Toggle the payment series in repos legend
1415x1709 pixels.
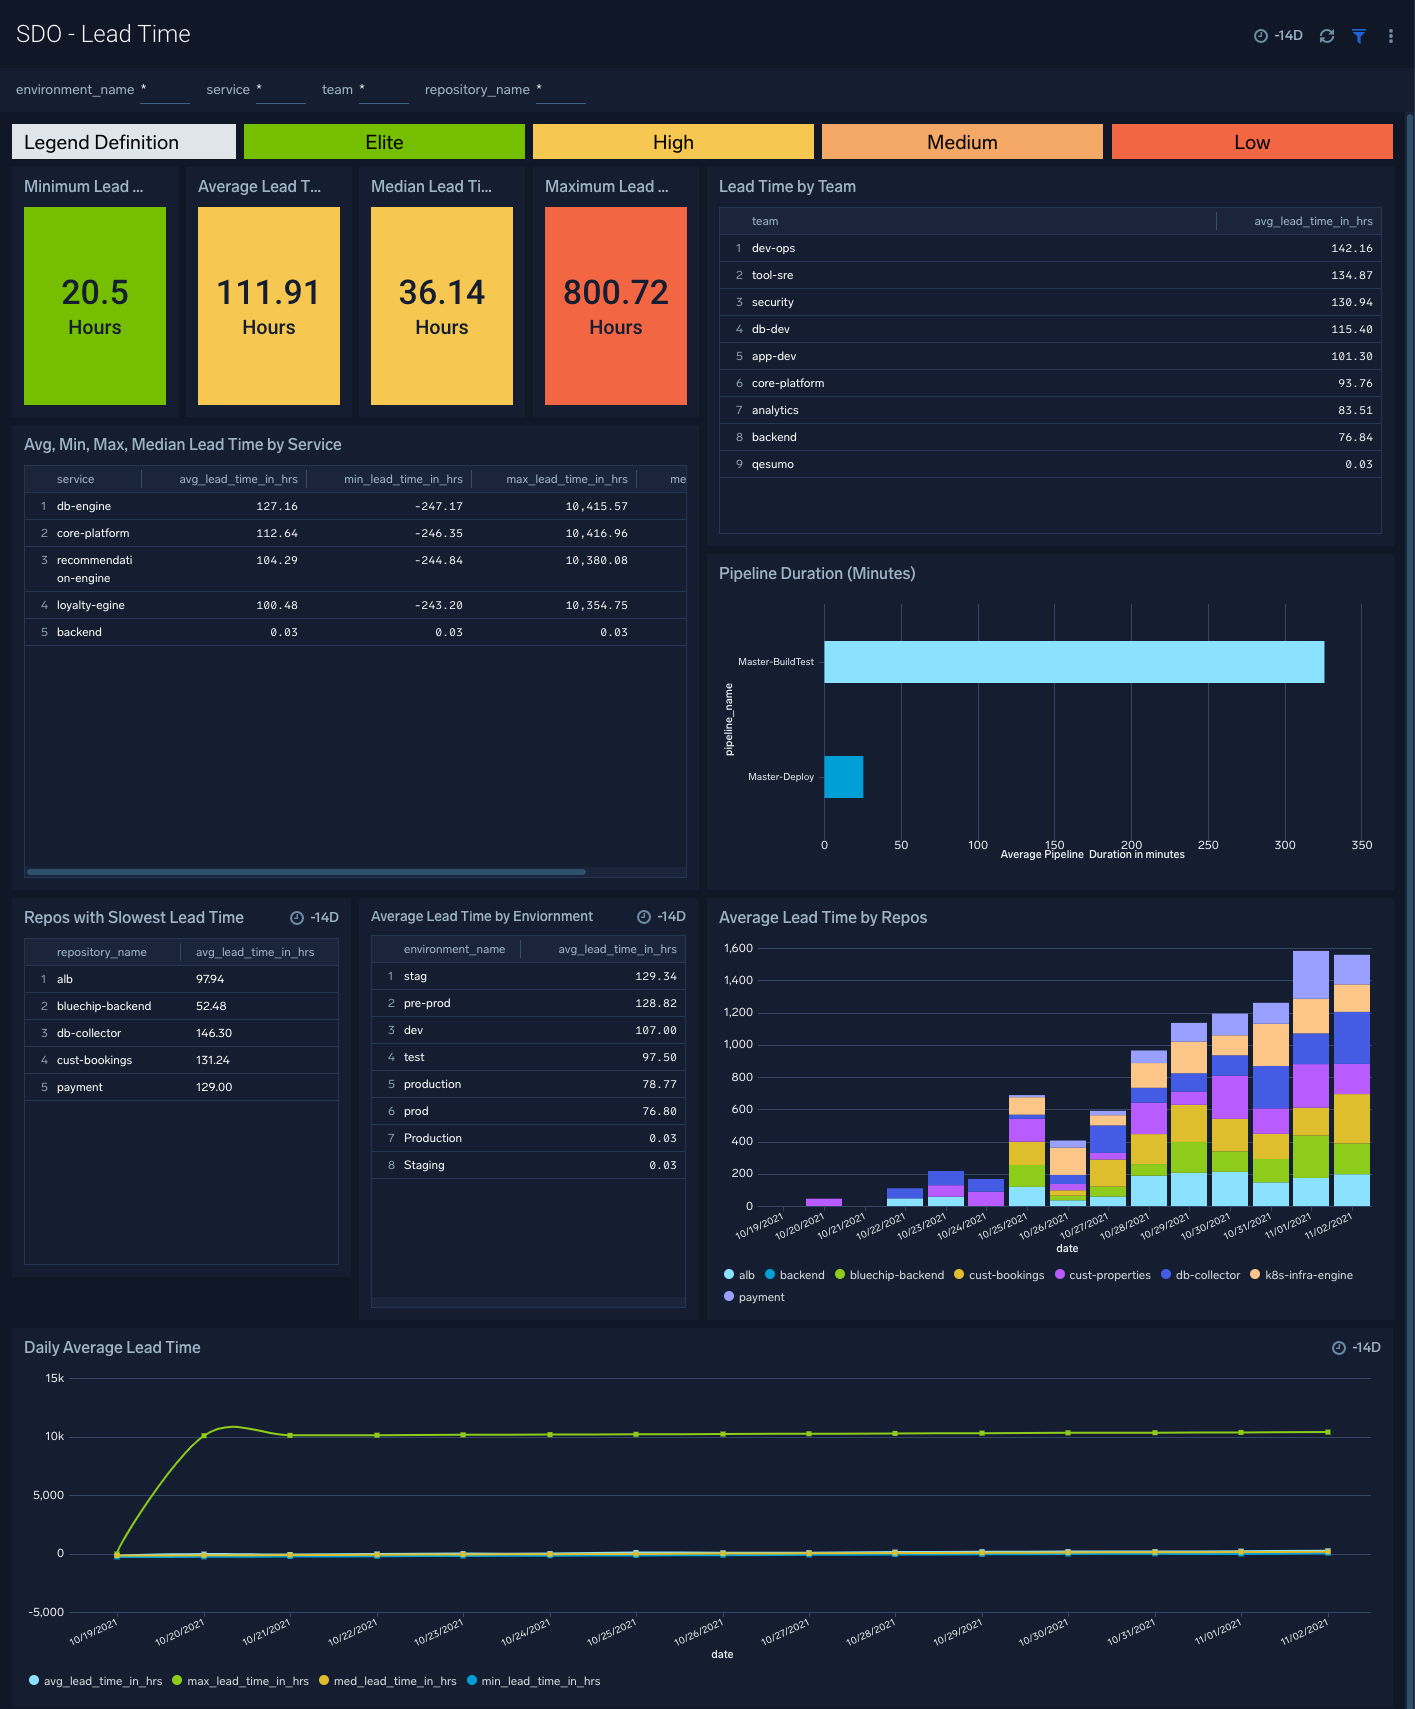(754, 1297)
